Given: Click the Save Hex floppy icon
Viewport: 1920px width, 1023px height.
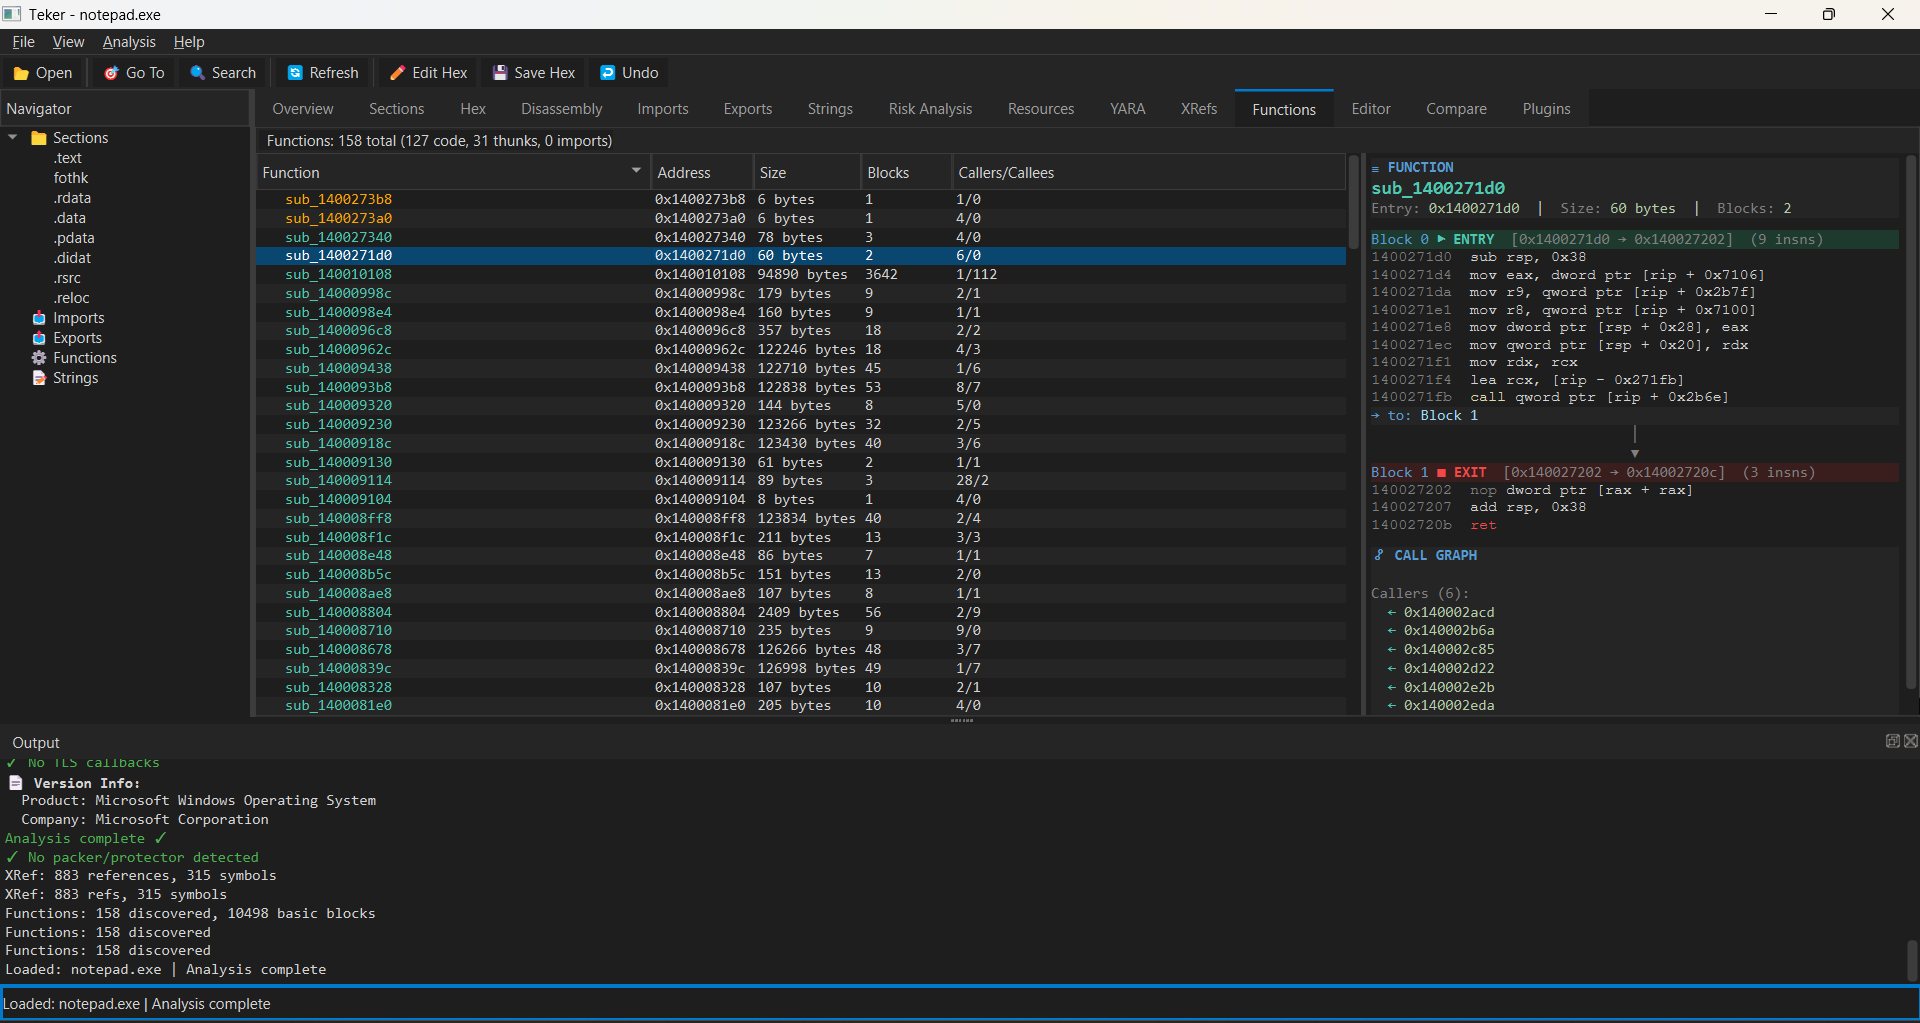Looking at the screenshot, I should [500, 73].
